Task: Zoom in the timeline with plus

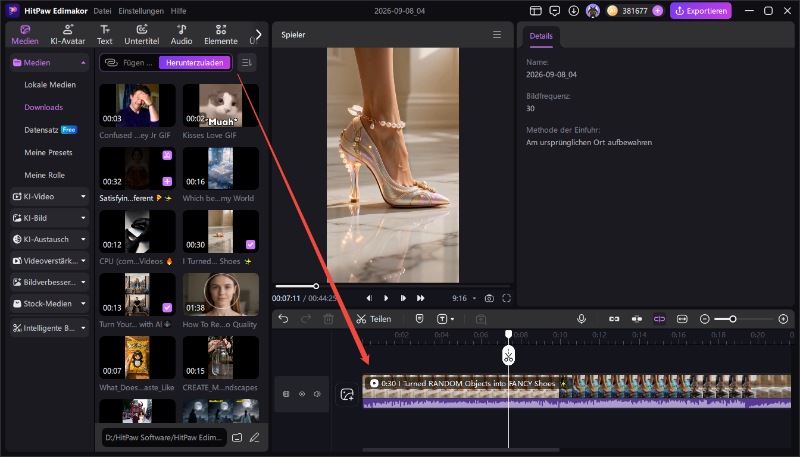Action: pyautogui.click(x=783, y=319)
